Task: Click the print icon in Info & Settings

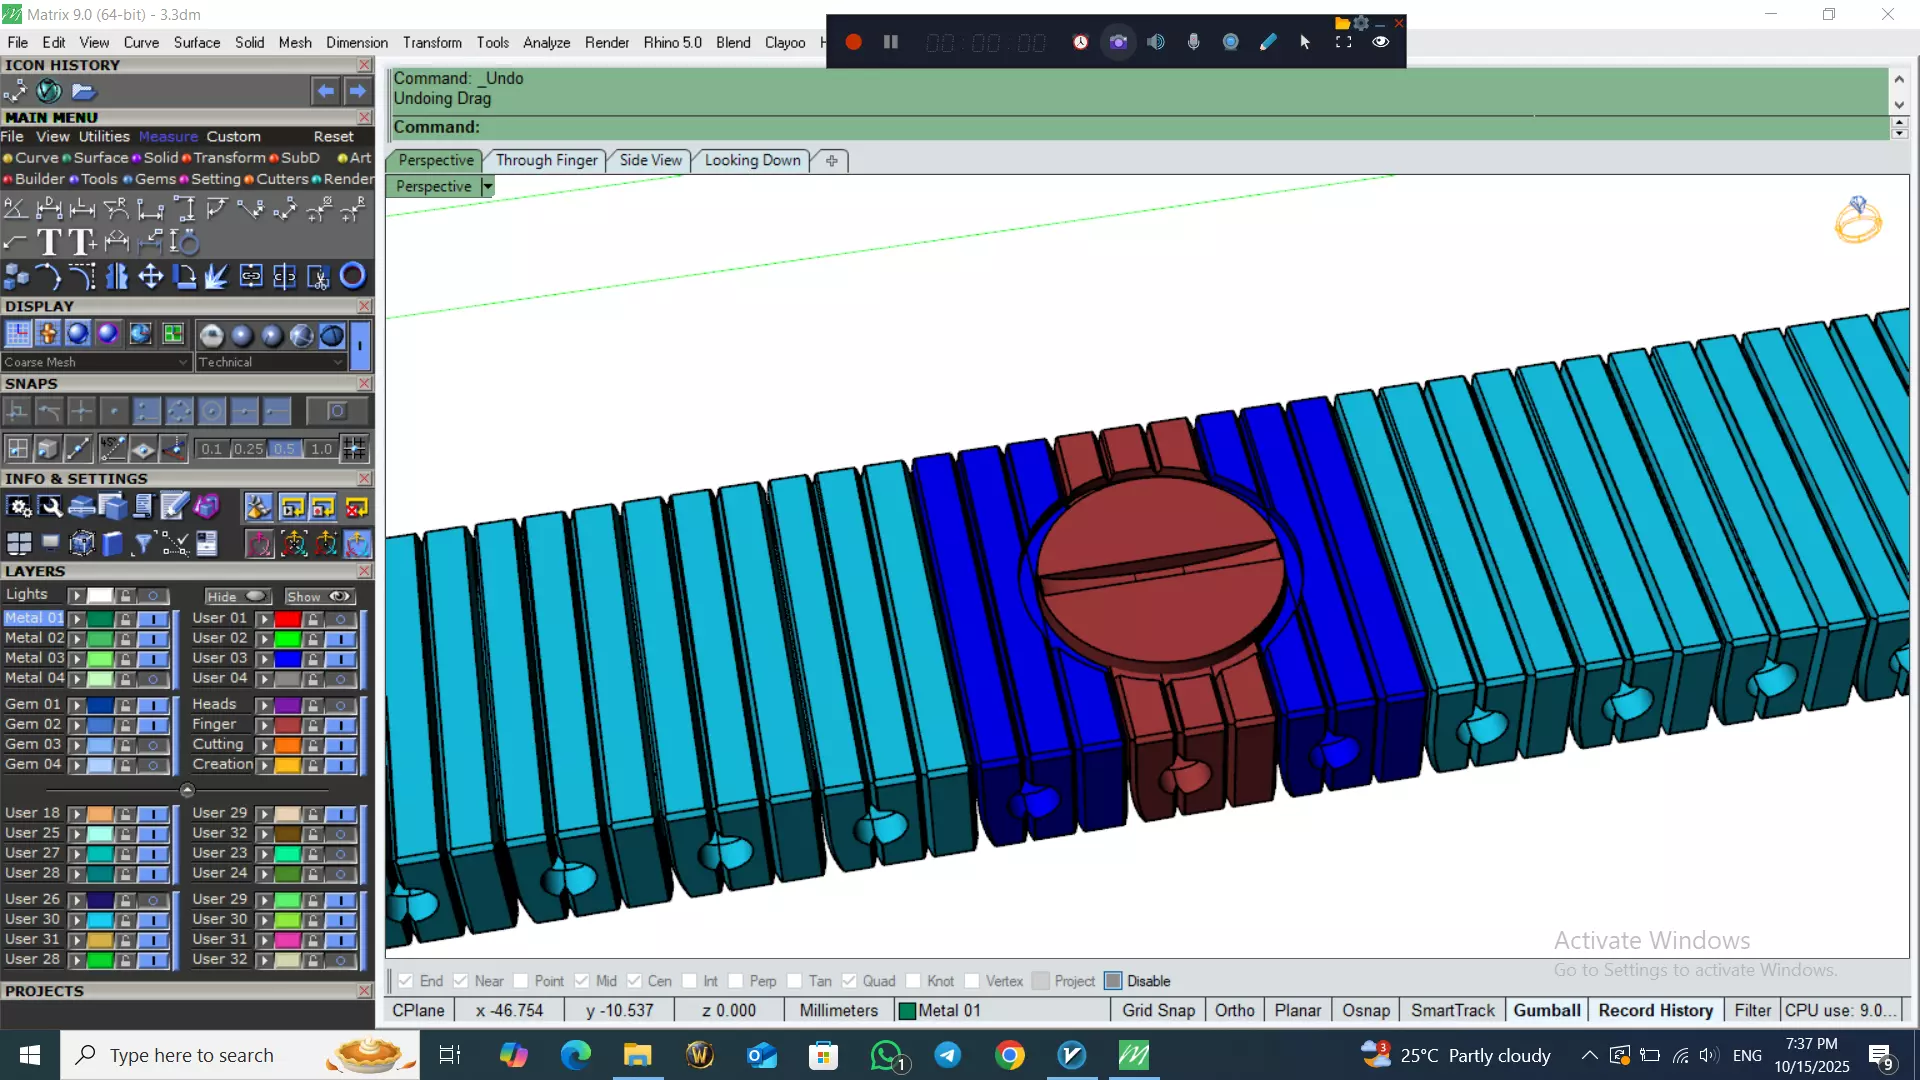Action: 82,508
